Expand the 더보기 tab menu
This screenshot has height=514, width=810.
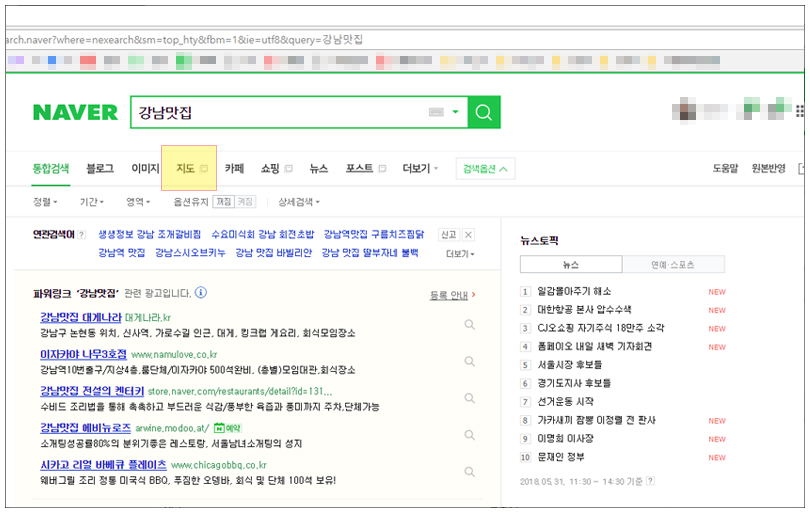420,168
